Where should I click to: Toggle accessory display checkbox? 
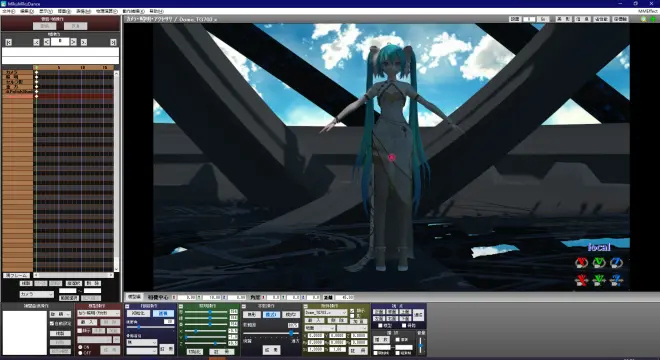352,311
